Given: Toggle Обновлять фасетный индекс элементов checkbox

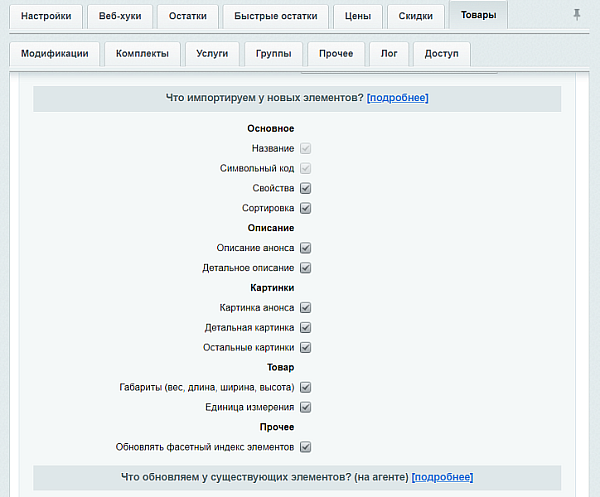Looking at the screenshot, I should 306,447.
